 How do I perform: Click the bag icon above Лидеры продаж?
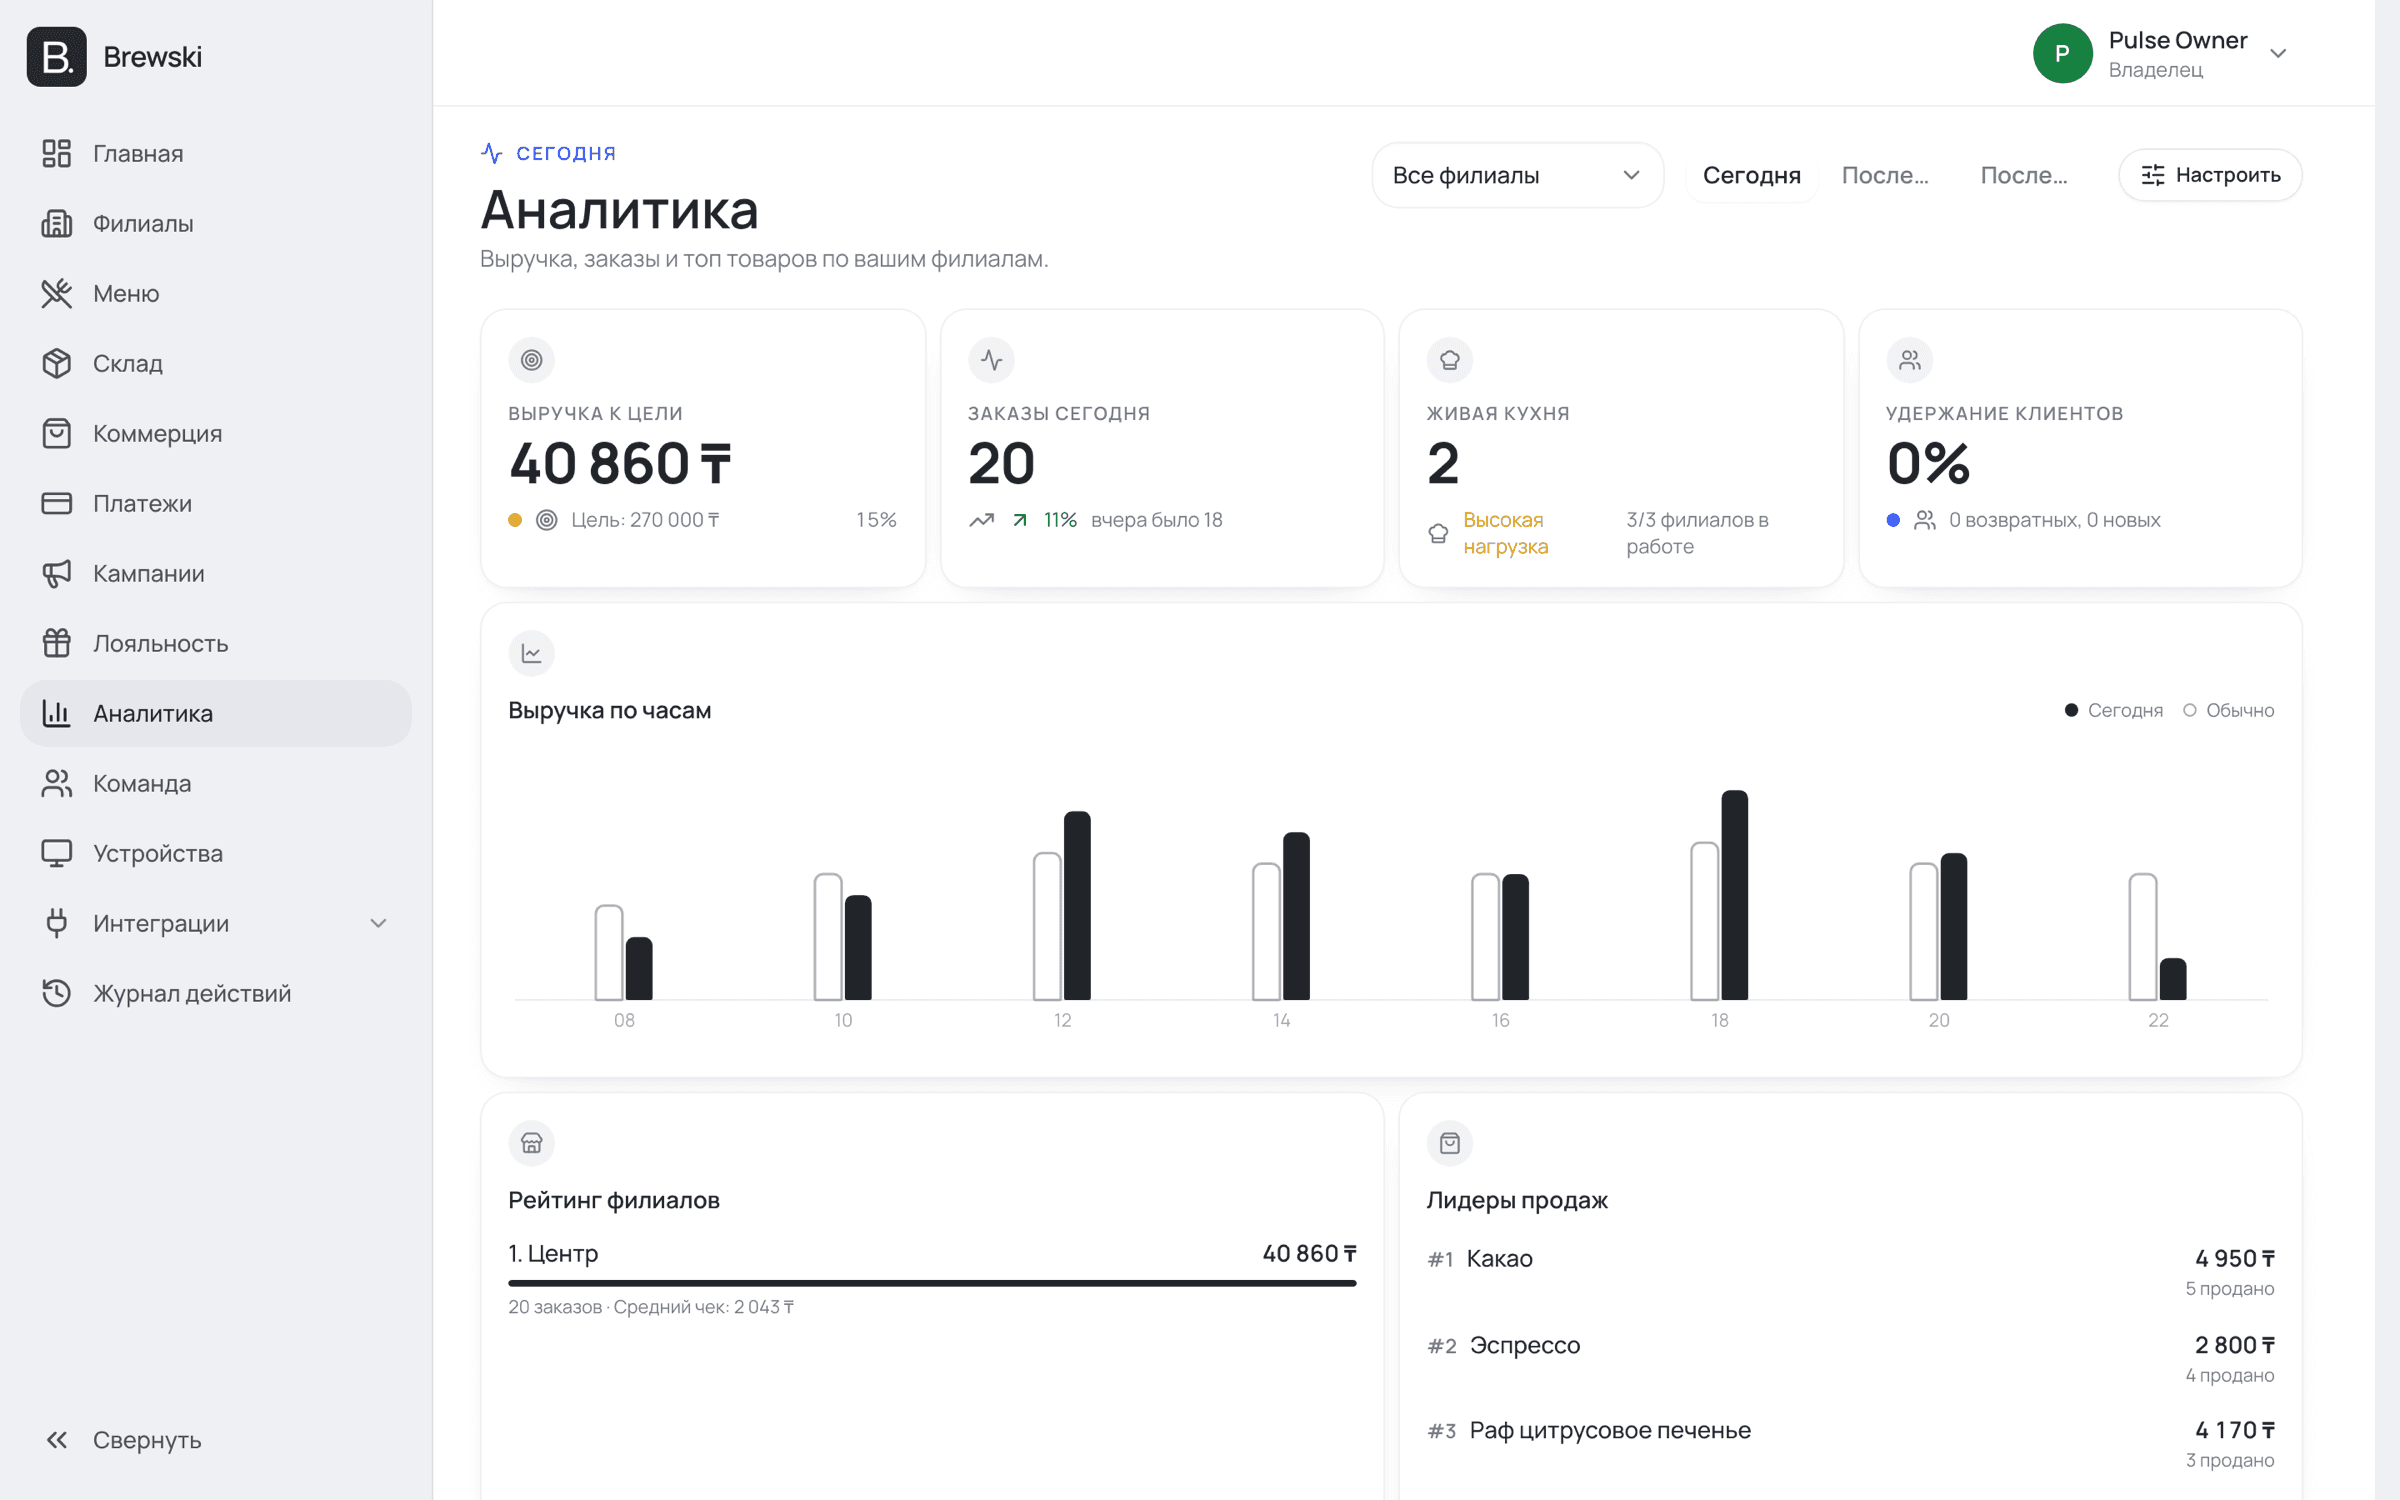coord(1449,1143)
